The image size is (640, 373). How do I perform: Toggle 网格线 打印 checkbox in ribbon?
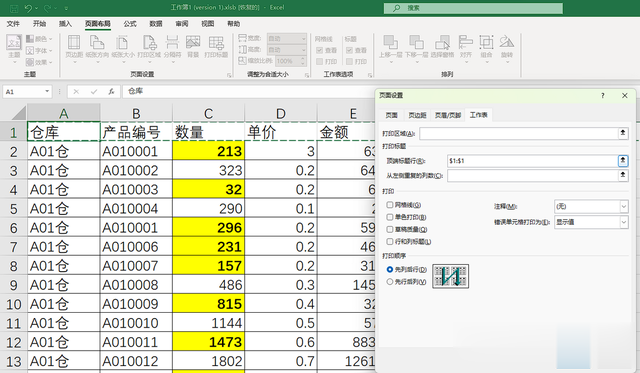[x=320, y=62]
